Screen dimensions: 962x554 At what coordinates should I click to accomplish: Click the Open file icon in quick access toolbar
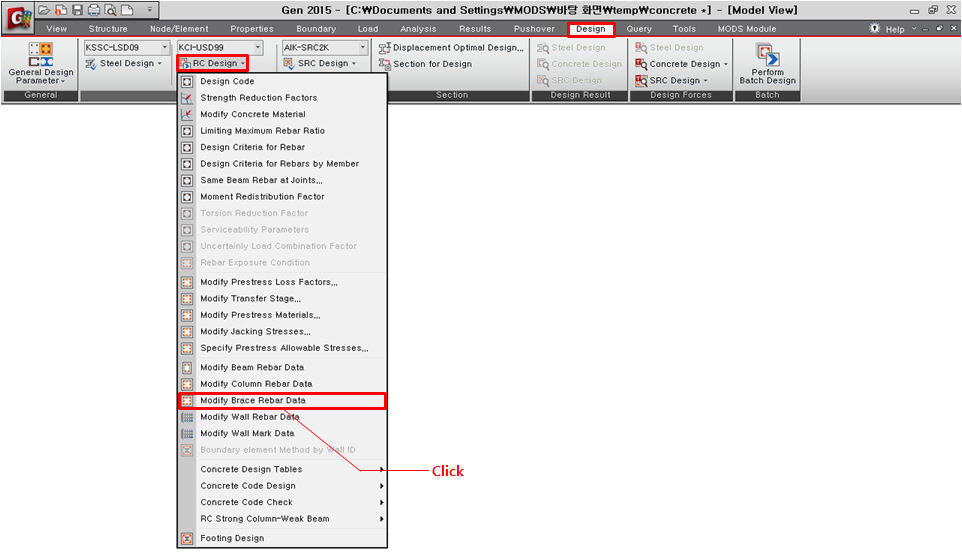point(44,10)
